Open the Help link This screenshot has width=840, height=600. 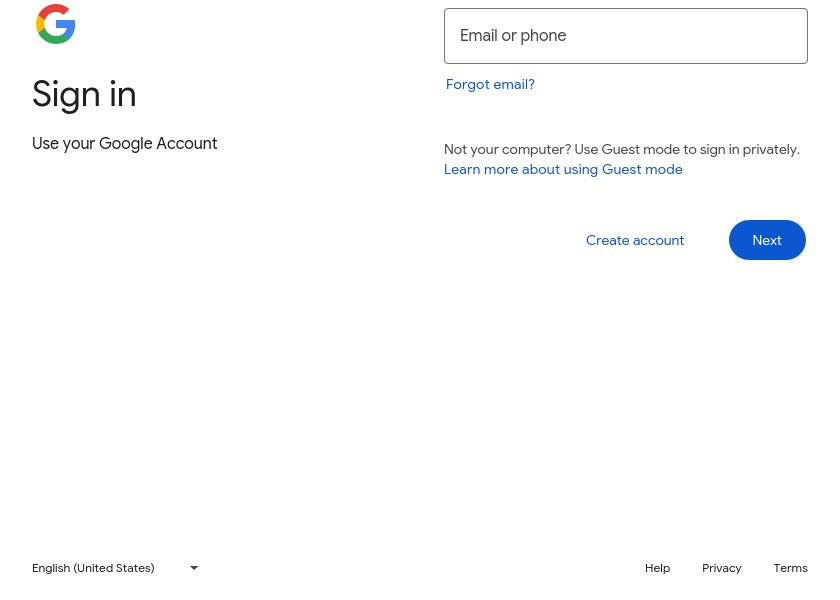coord(657,568)
